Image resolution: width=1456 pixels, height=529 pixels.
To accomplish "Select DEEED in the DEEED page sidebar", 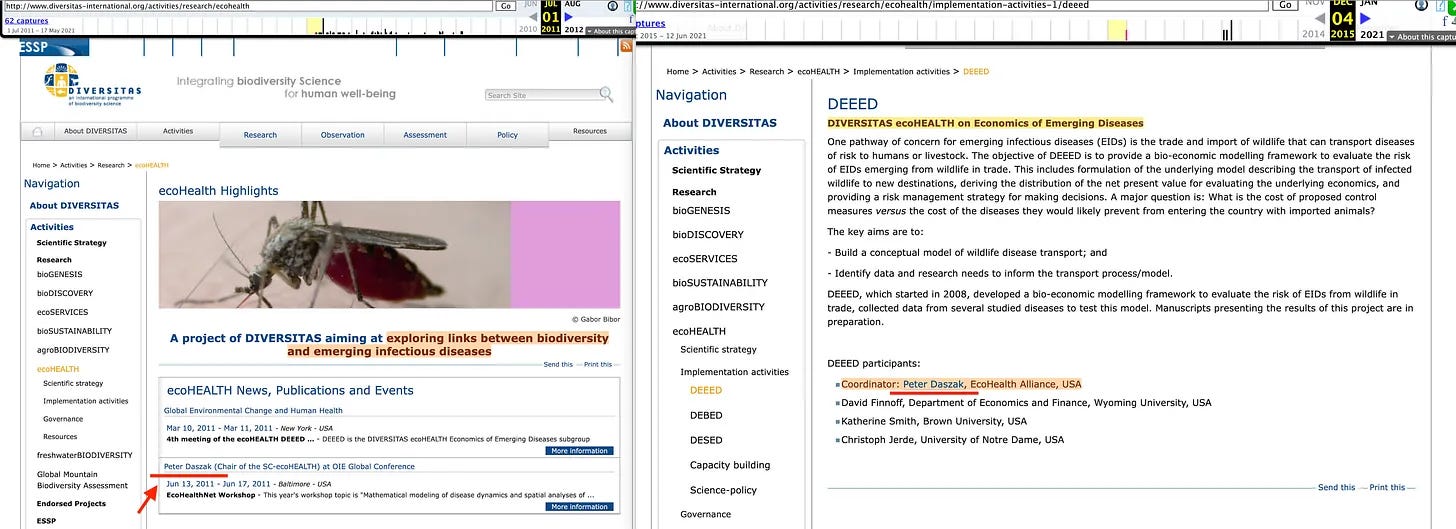I will [706, 391].
